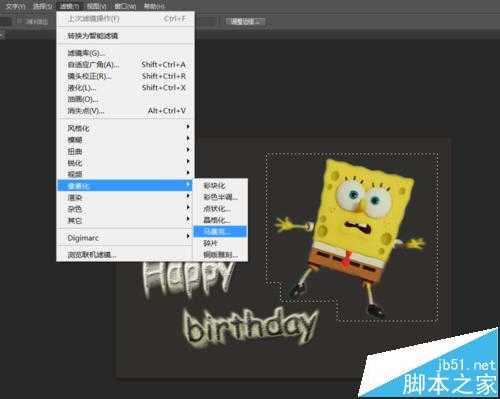This screenshot has width=500, height=399.
Task: Expand the 风格化 submenu
Action: 125,128
